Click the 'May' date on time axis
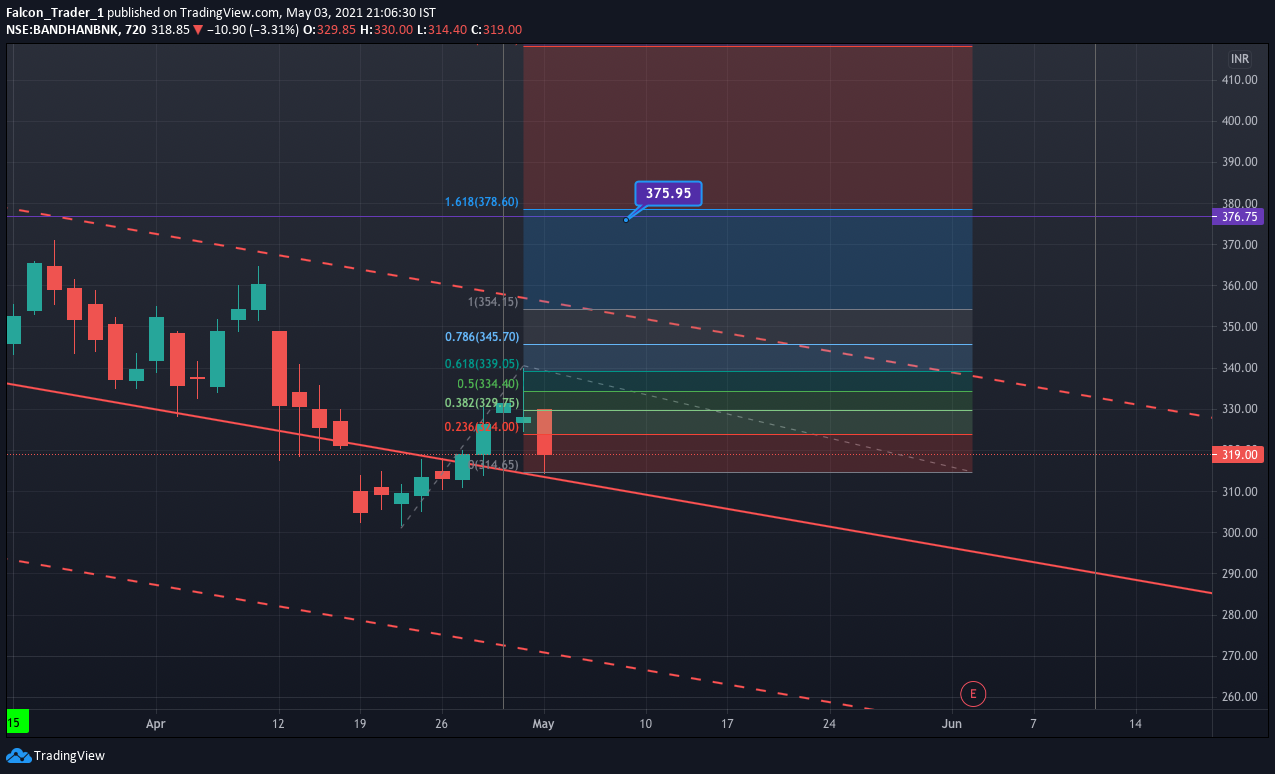Viewport: 1275px width, 774px height. (x=543, y=722)
